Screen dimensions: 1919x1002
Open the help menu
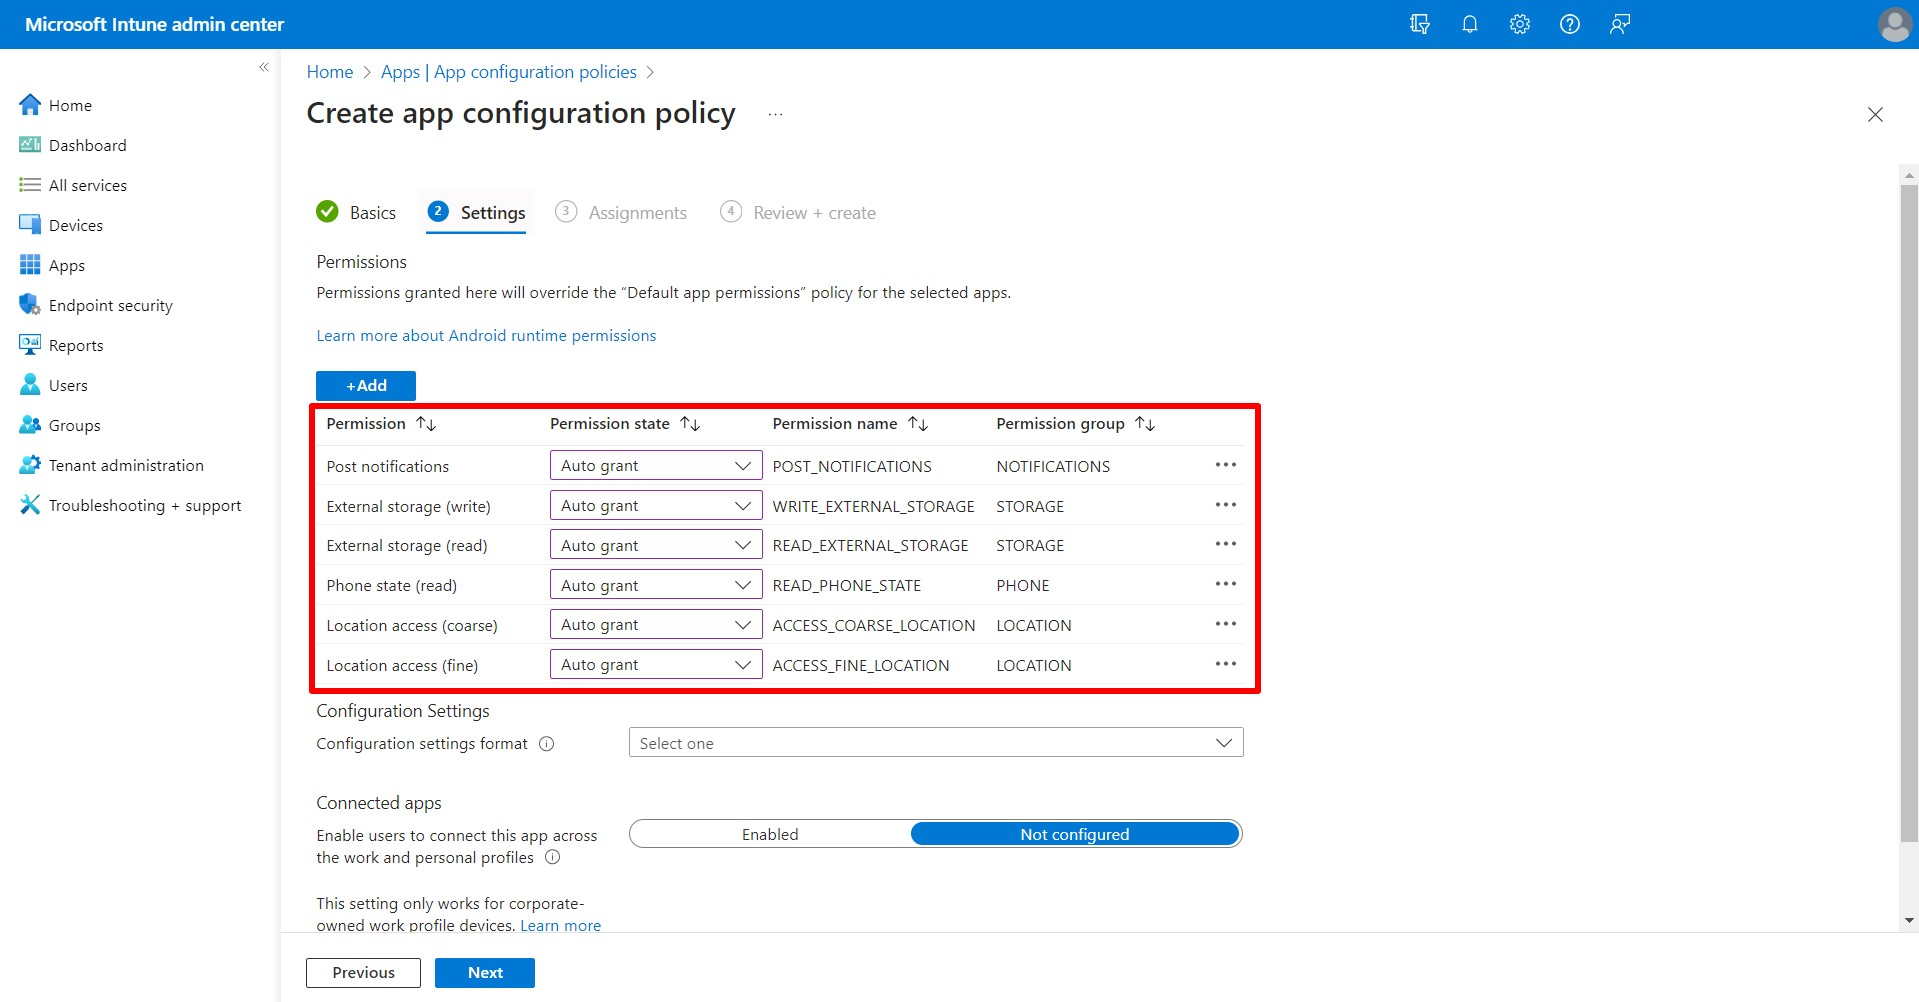(x=1569, y=23)
